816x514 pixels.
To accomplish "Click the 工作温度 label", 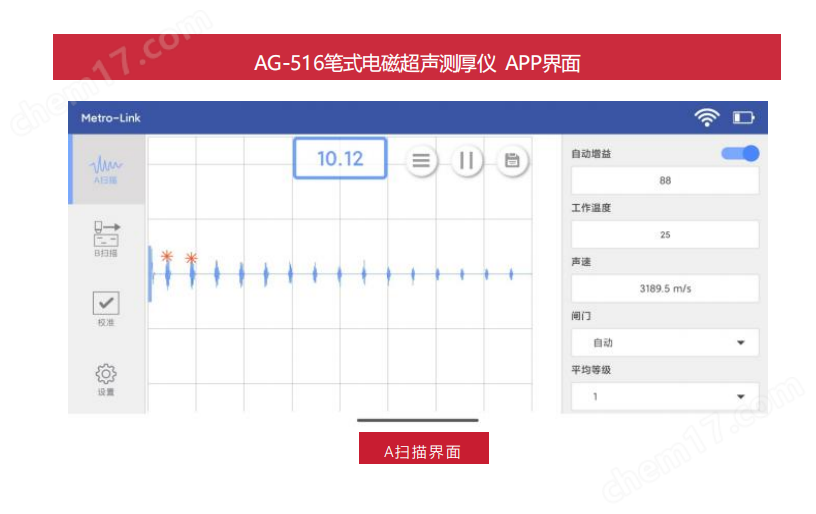I will pyautogui.click(x=591, y=208).
